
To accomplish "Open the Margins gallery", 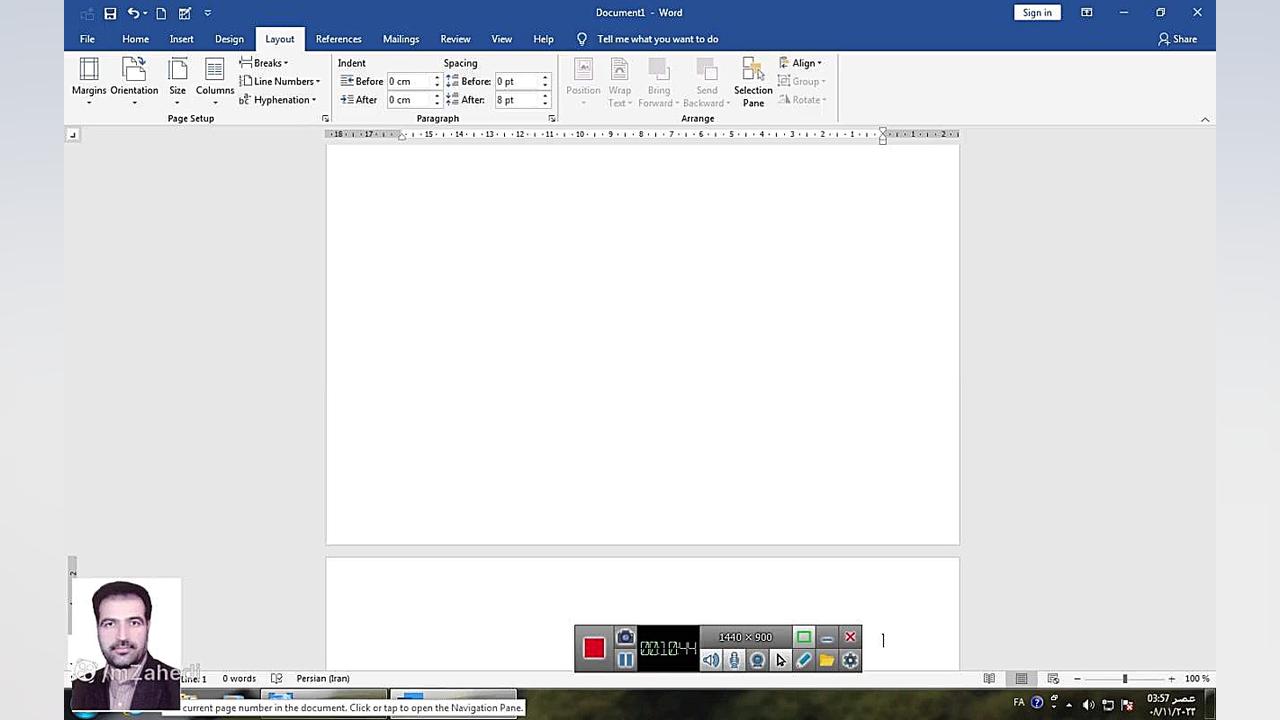I will (x=89, y=80).
